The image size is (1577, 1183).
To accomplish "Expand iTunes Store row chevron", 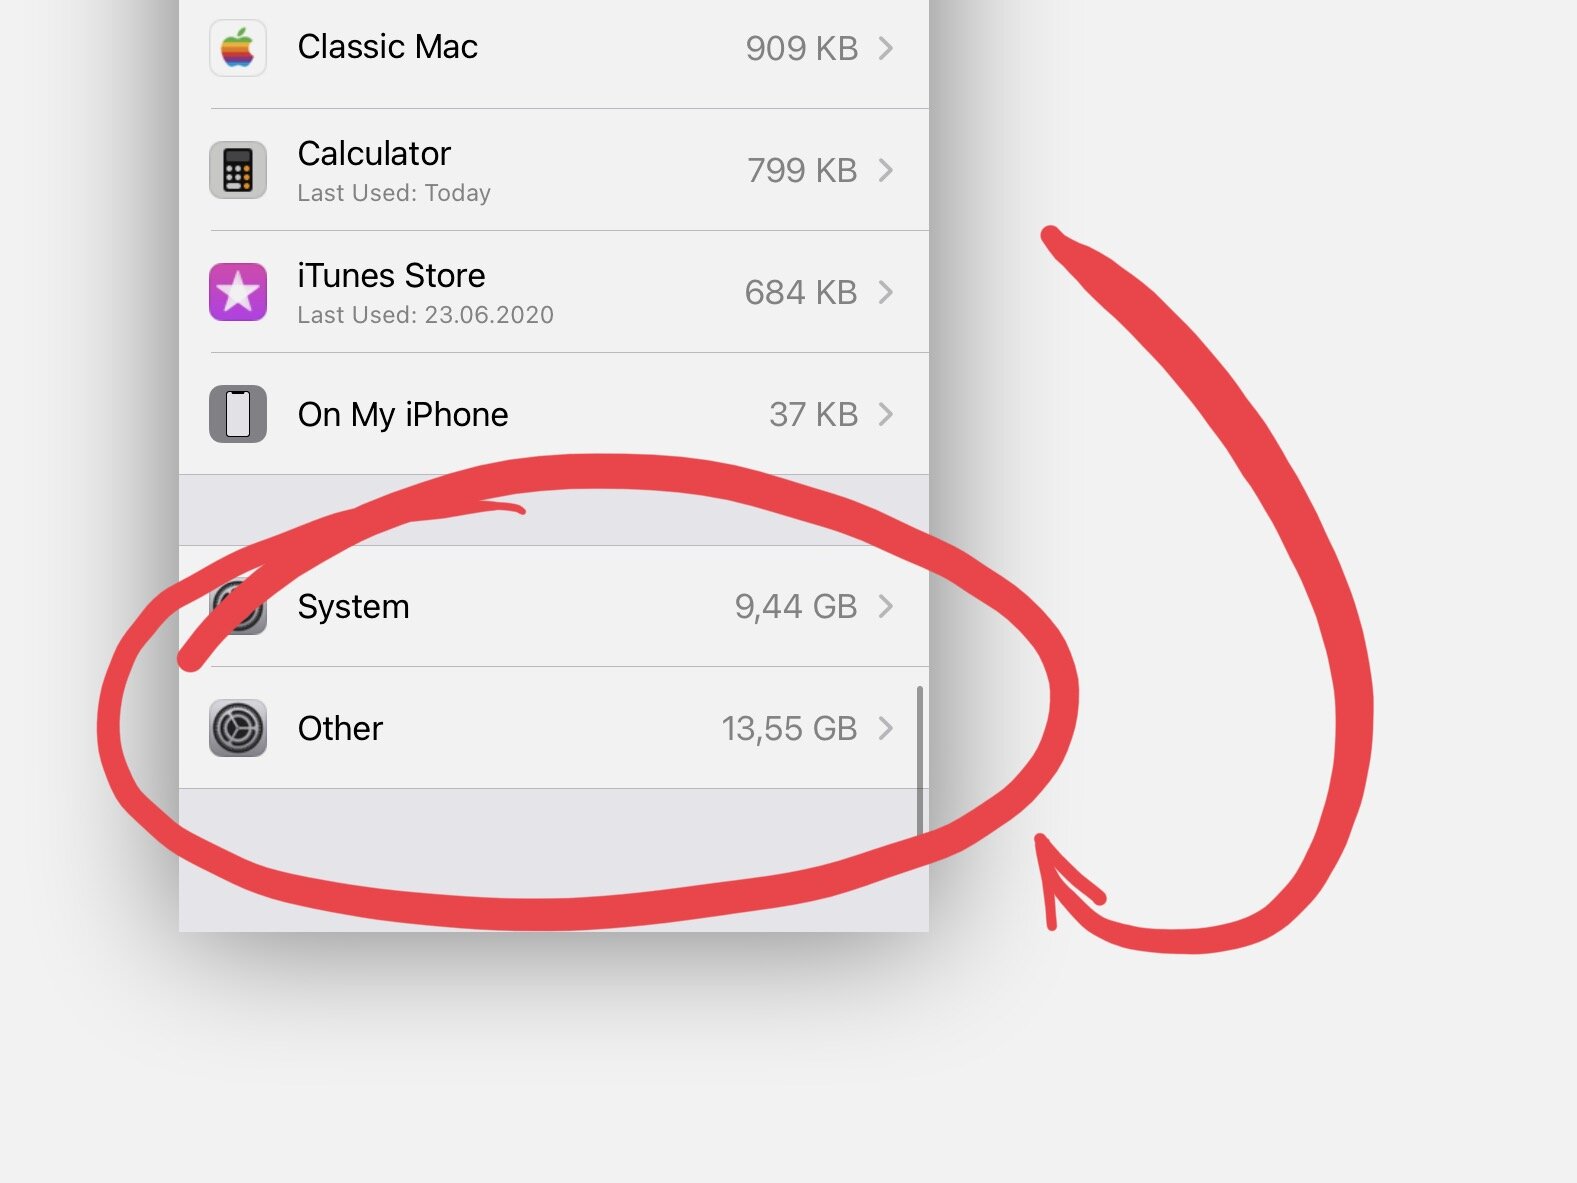I will pyautogui.click(x=885, y=292).
